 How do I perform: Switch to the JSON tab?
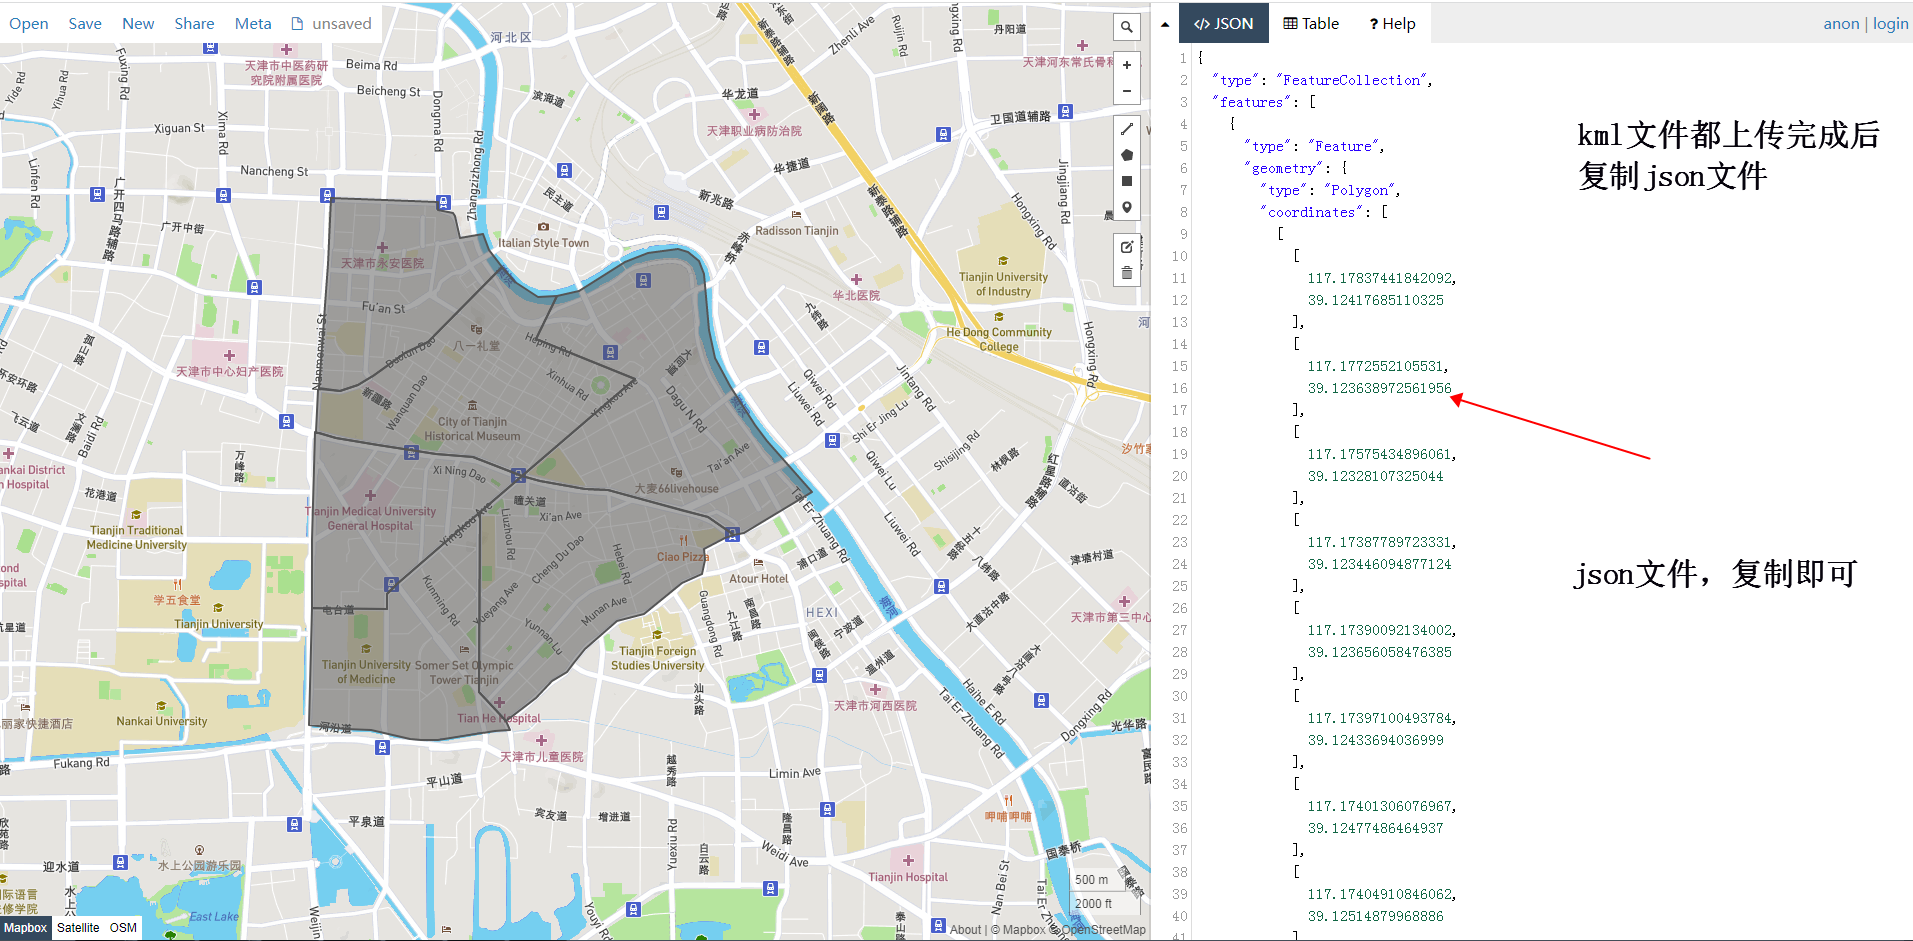tap(1224, 24)
